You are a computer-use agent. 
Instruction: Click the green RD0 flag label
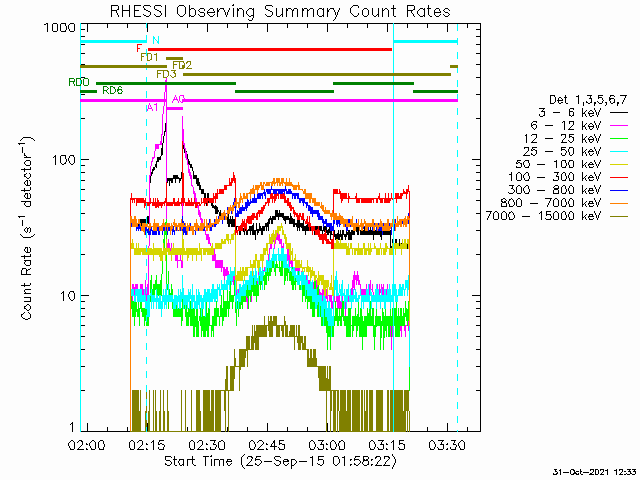(79, 82)
